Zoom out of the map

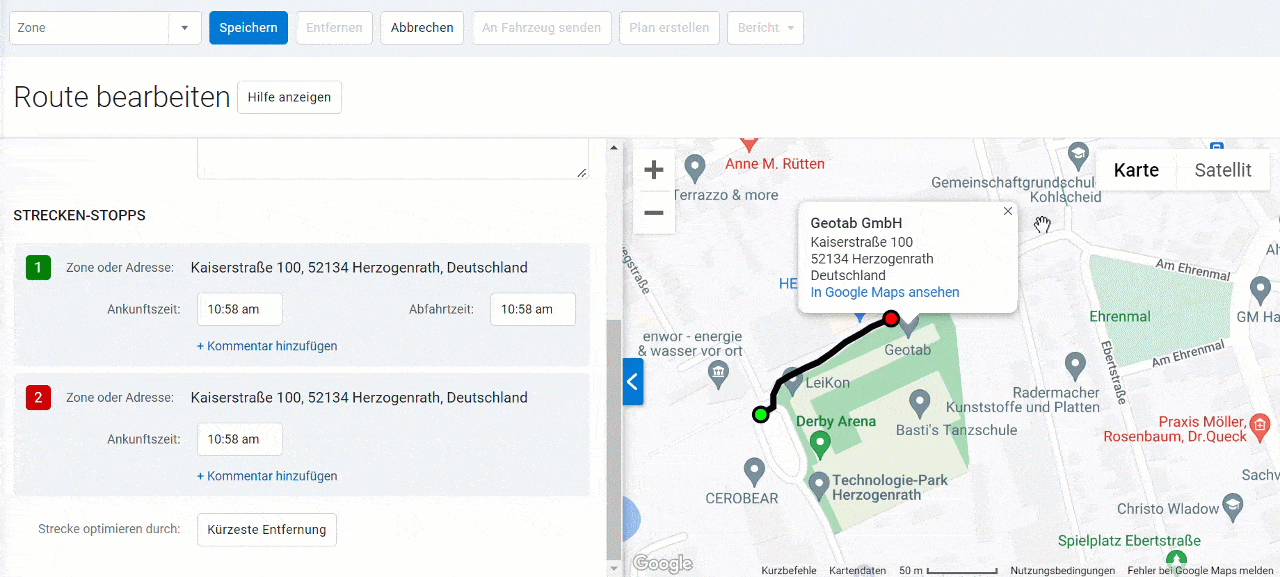pos(653,213)
